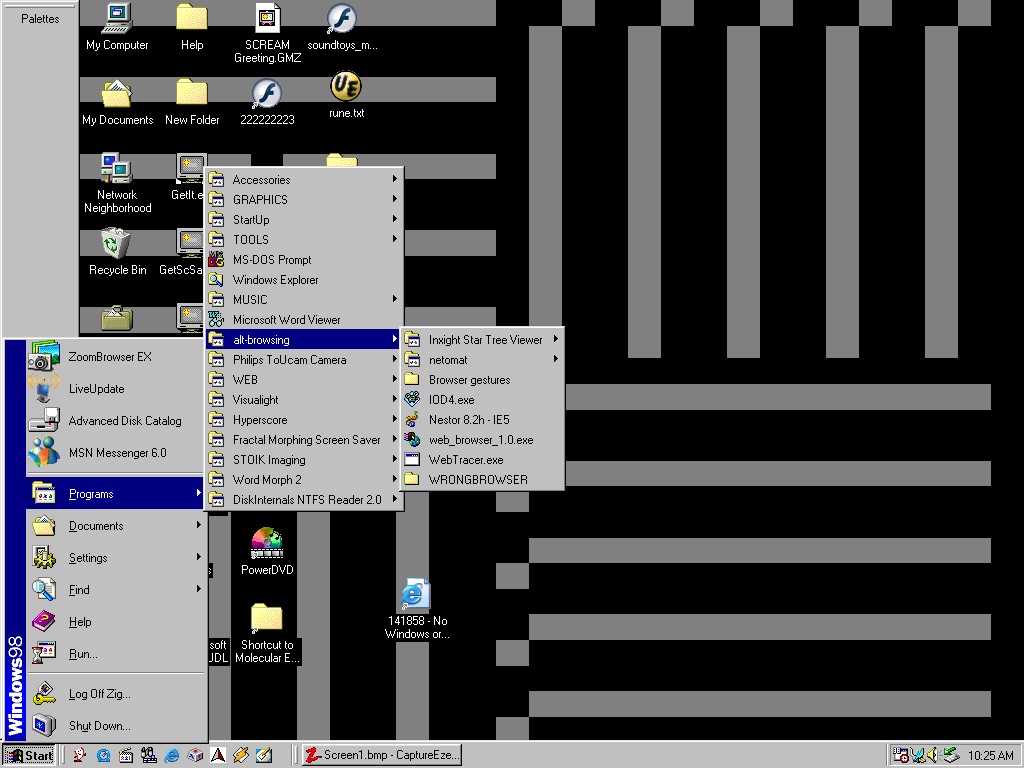Select WebTracer.exe in the alt-browsing menu
The image size is (1024, 768).
point(466,460)
